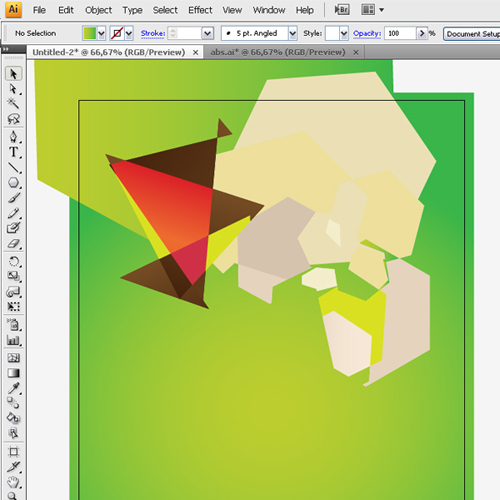
Task: Activate the Hand tool
Action: tap(13, 482)
